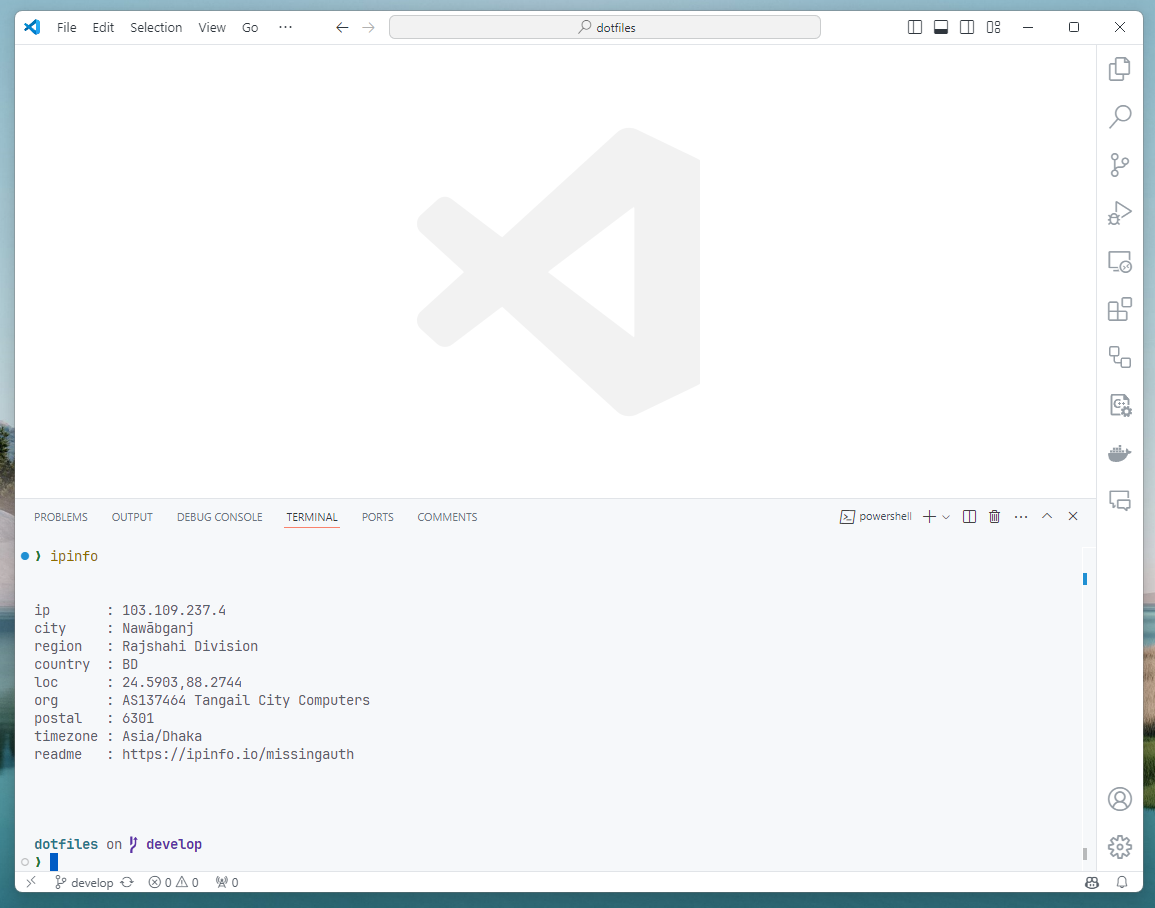Viewport: 1155px width, 908px height.
Task: Launch a new terminal with the plus icon
Action: point(928,516)
